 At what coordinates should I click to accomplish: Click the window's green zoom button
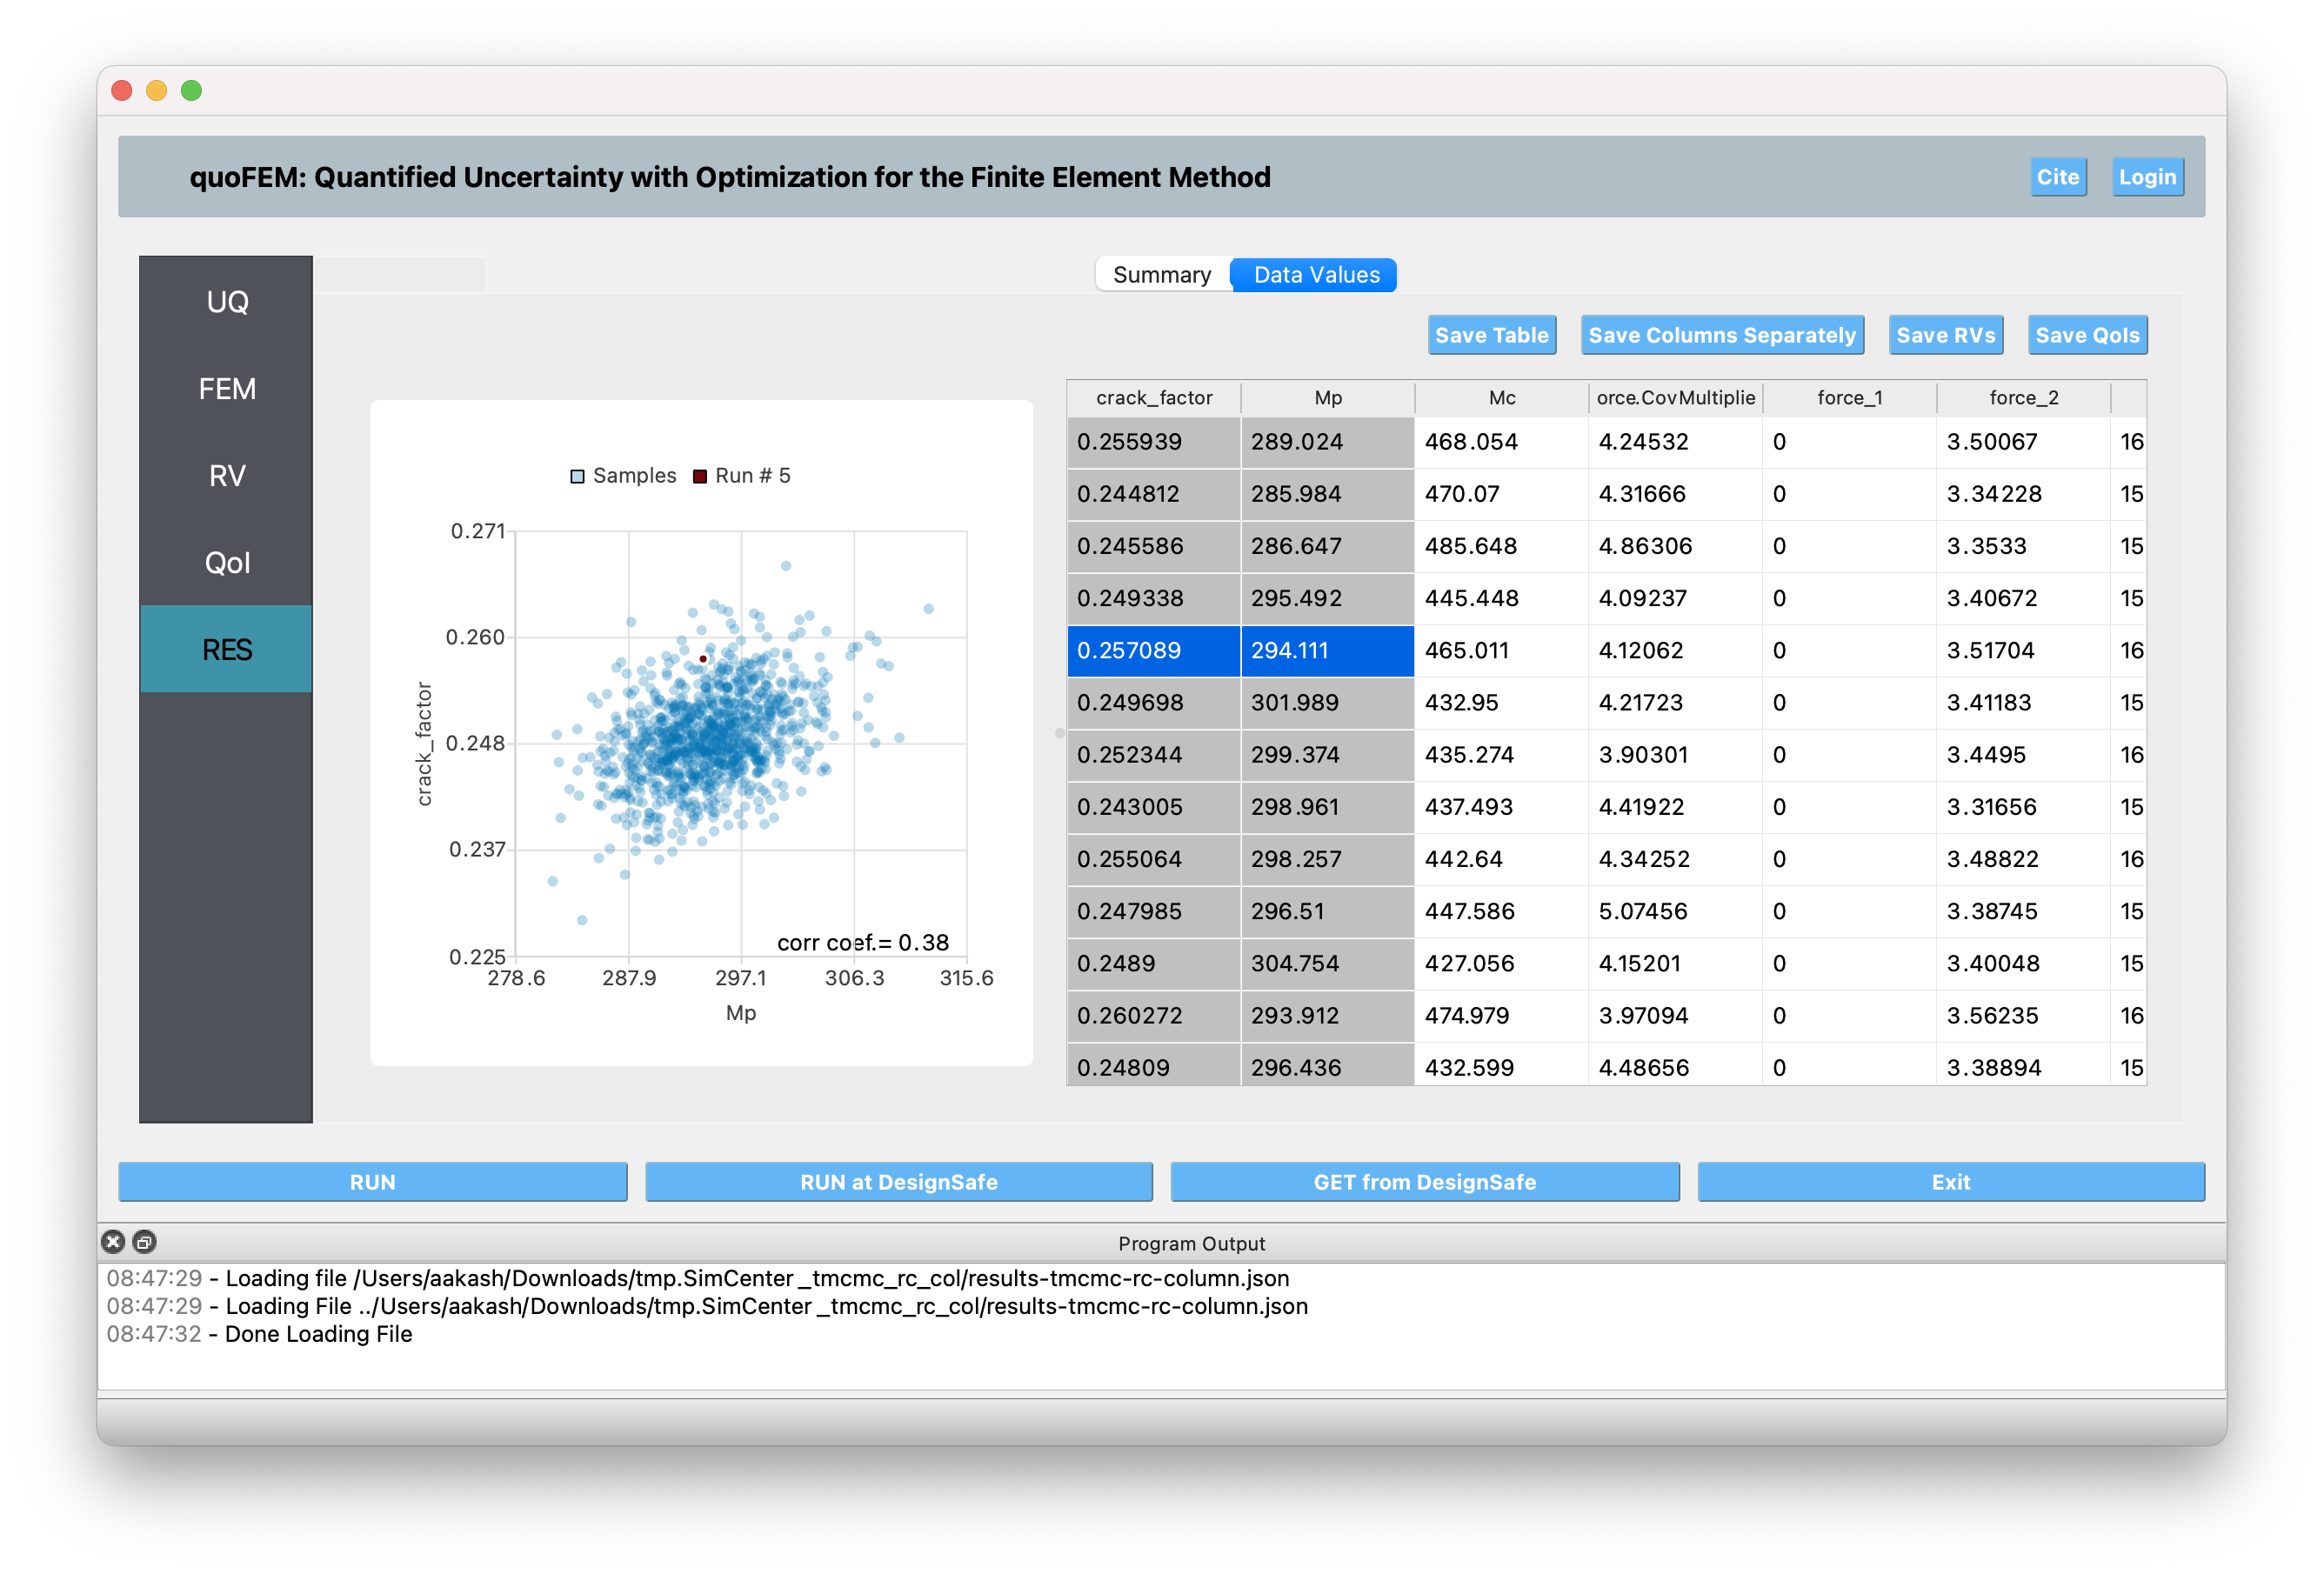[x=191, y=91]
